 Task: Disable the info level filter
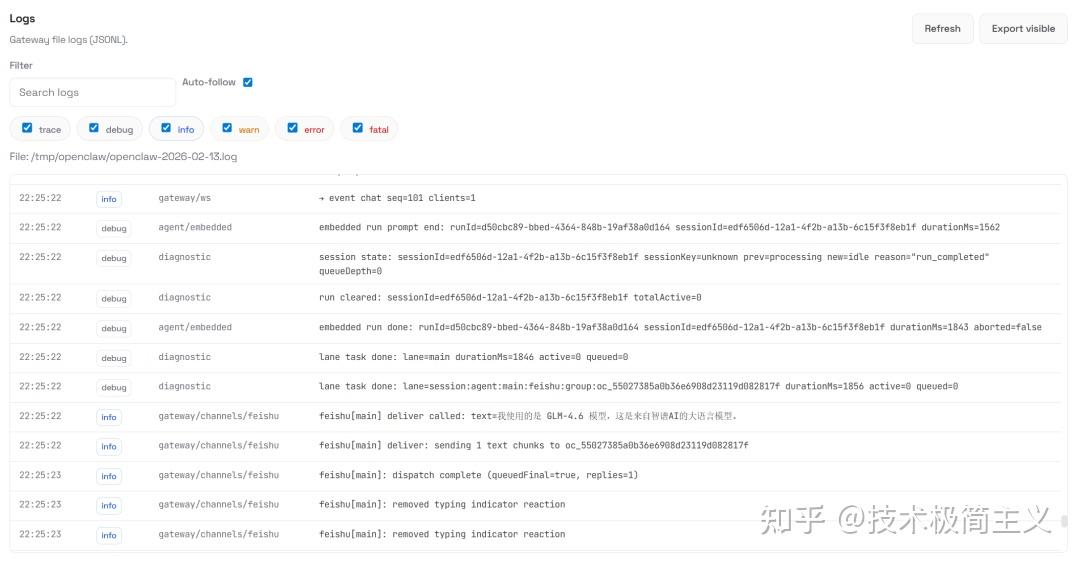pyautogui.click(x=166, y=128)
